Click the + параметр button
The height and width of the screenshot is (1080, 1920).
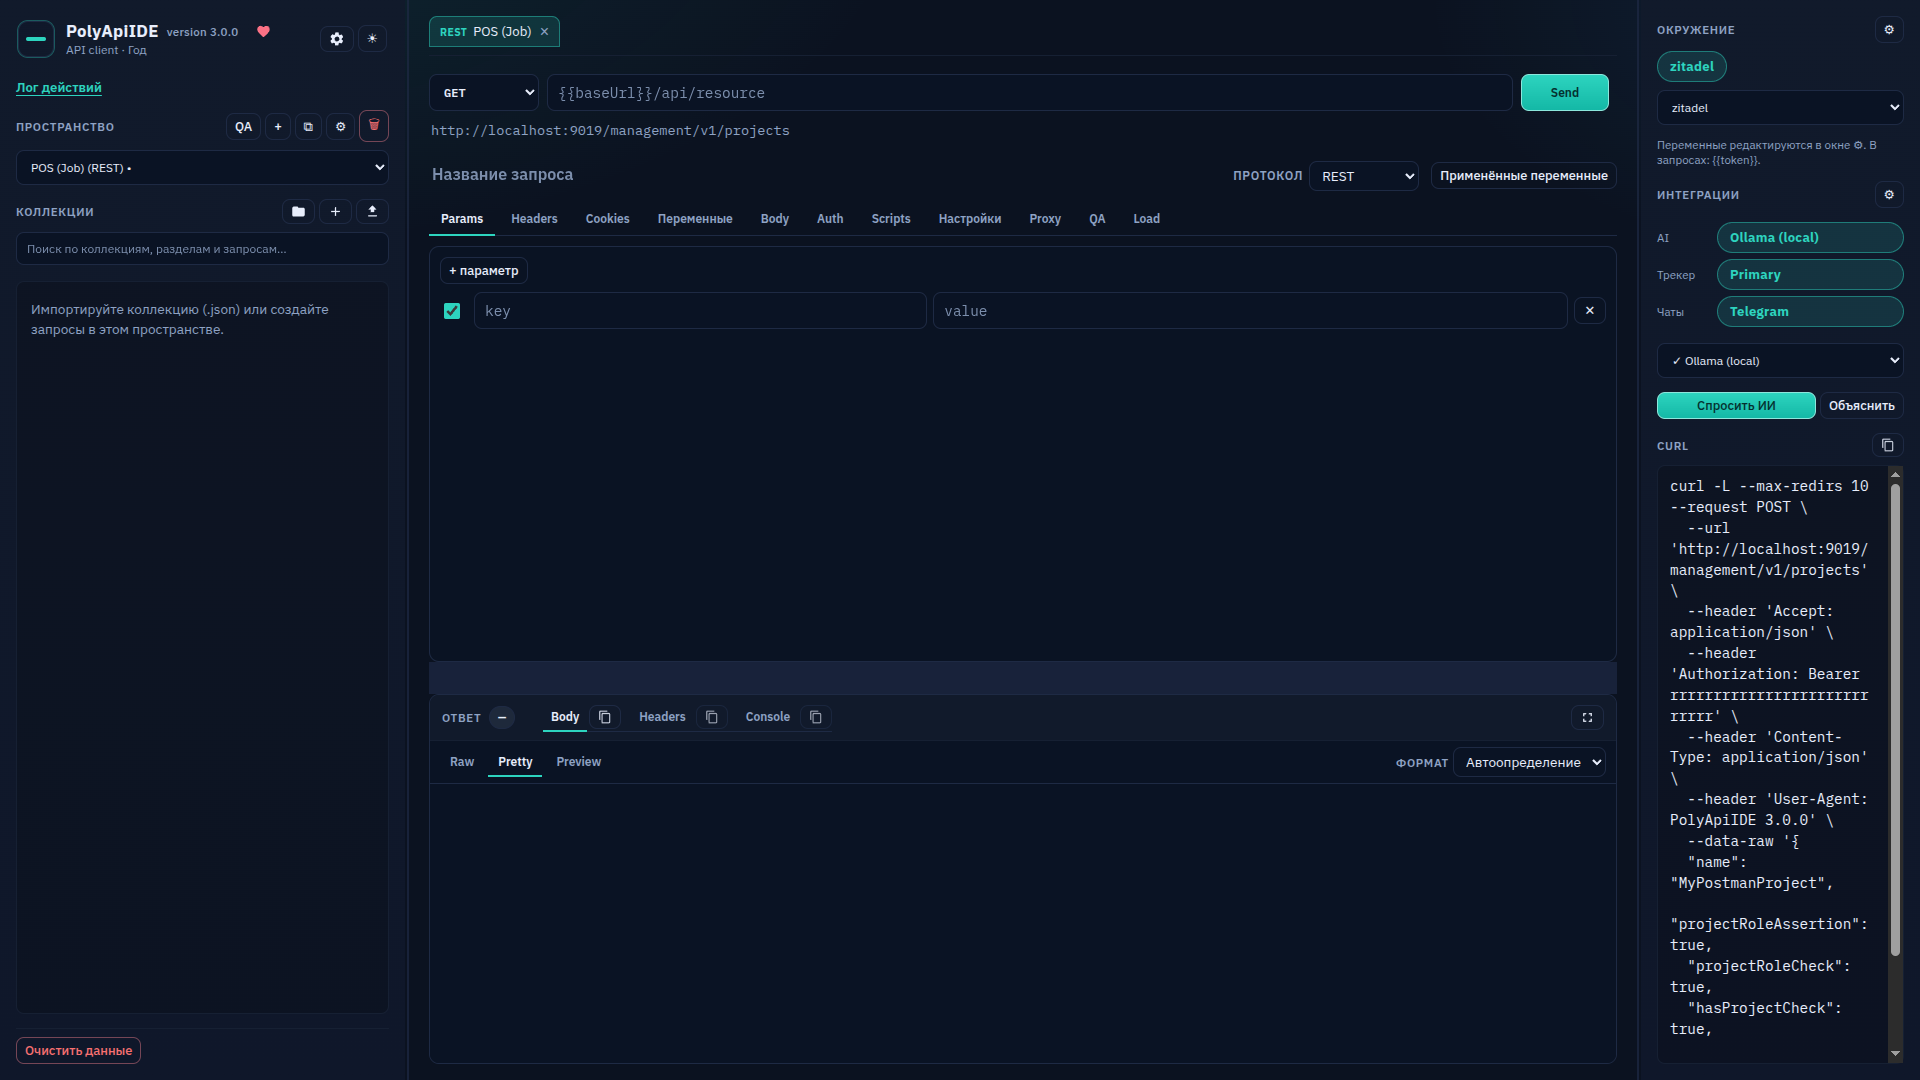[484, 271]
